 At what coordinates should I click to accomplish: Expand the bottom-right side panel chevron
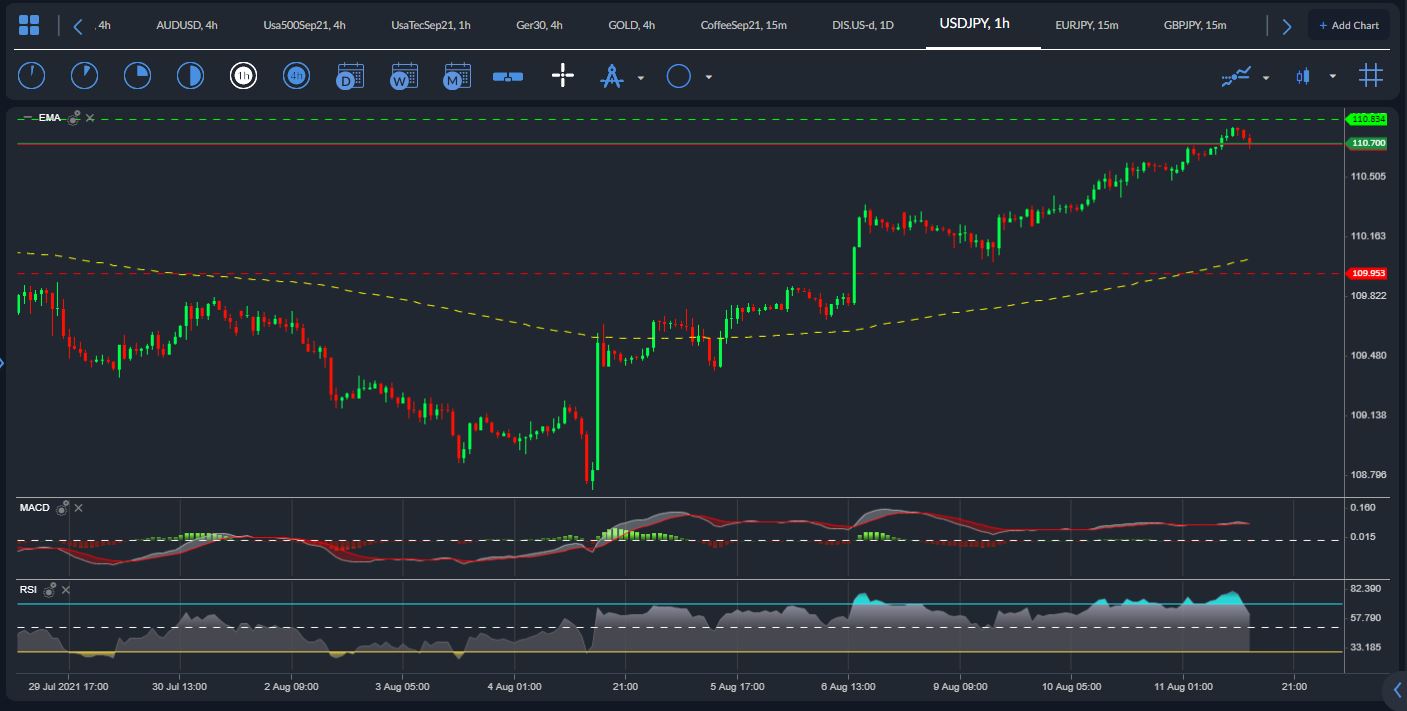coord(1397,689)
